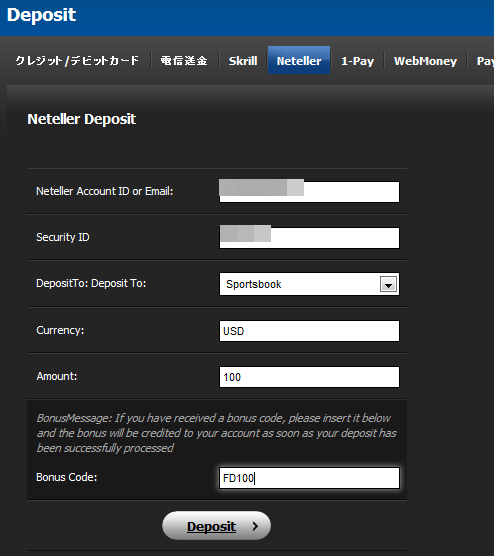The image size is (494, 556).
Task: Click the 'Bonus Code:' label
Action: tap(66, 477)
